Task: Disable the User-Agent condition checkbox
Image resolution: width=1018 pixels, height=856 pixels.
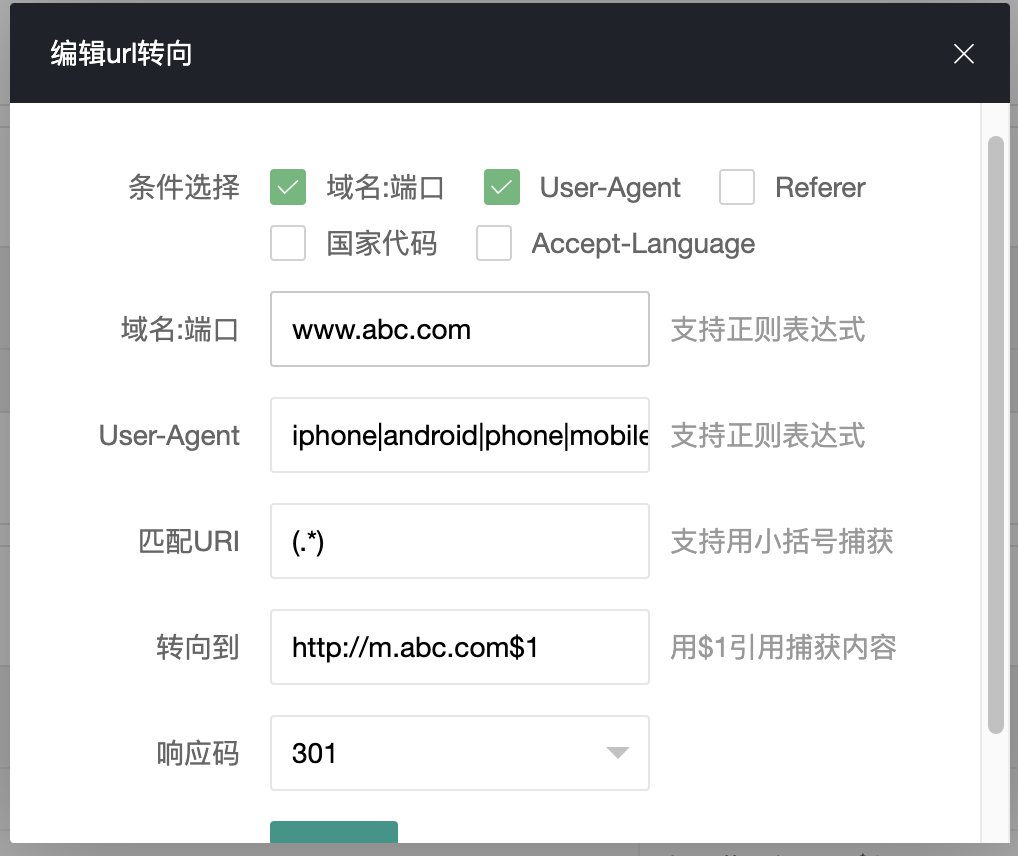Action: tap(501, 187)
